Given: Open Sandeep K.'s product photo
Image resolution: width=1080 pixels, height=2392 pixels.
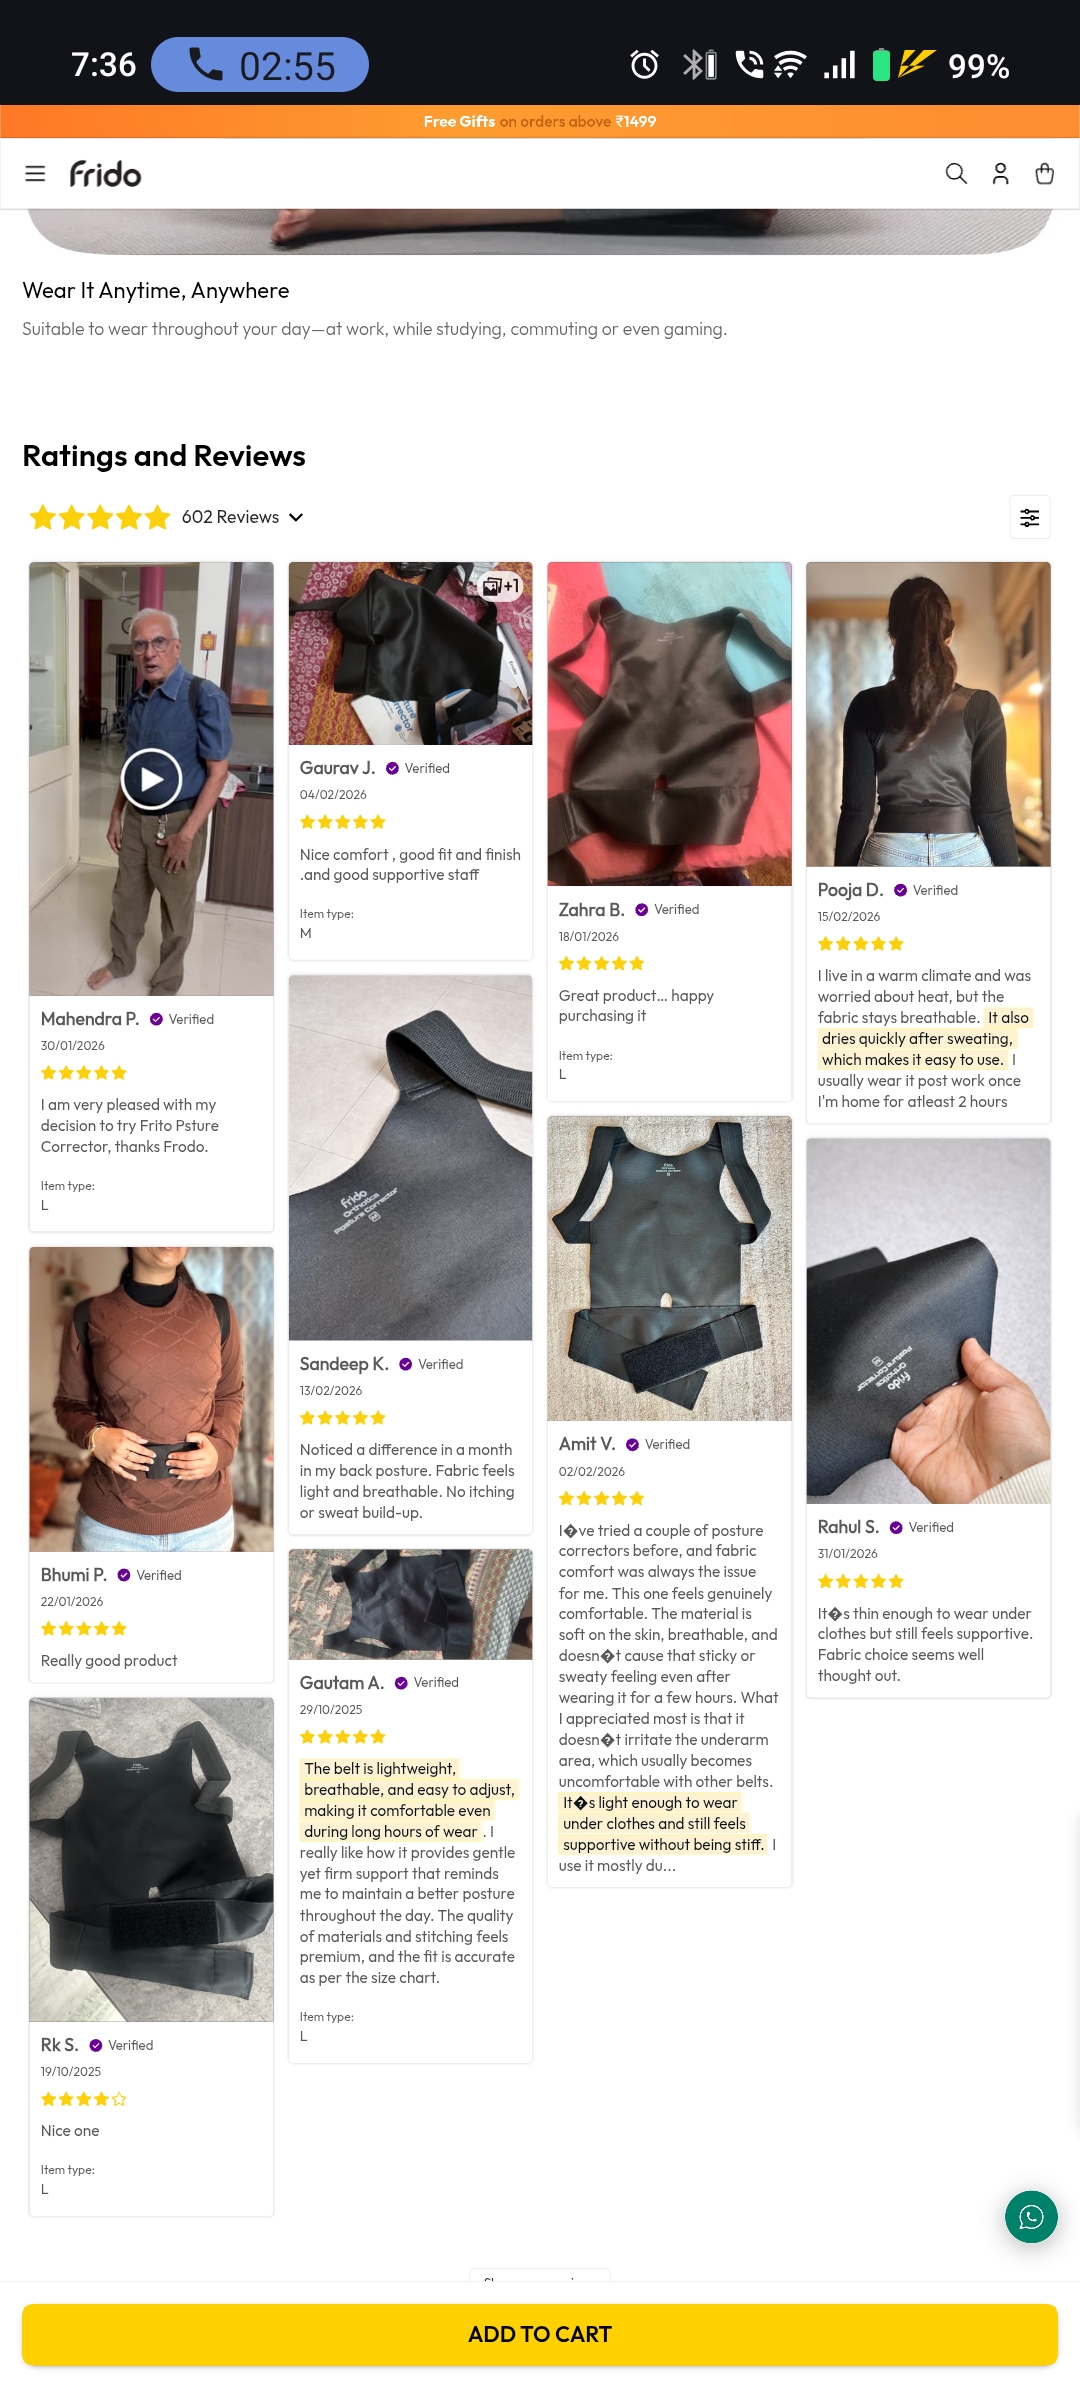Looking at the screenshot, I should pos(411,1158).
